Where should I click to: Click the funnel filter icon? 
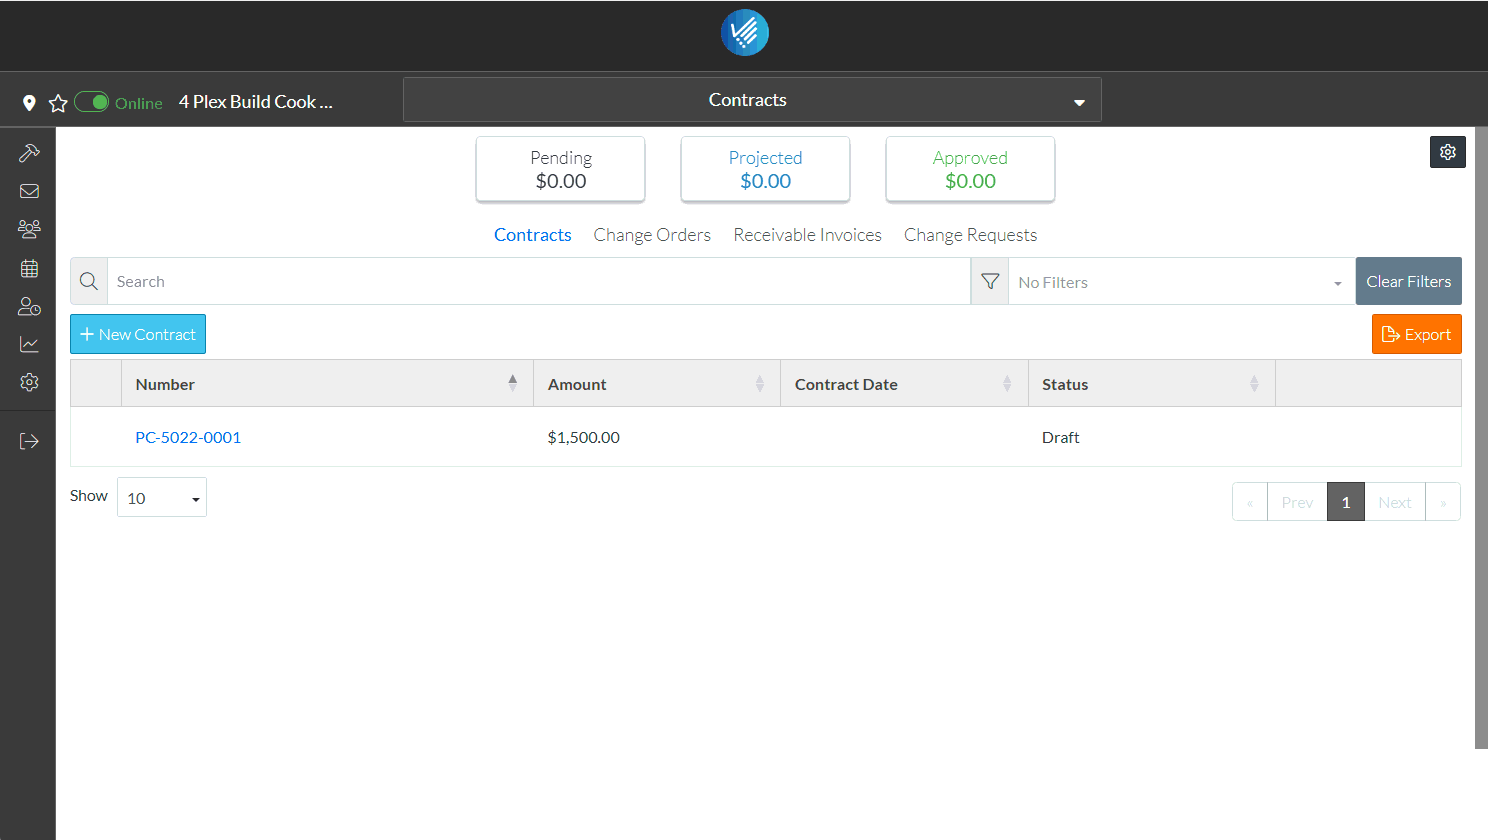point(990,281)
